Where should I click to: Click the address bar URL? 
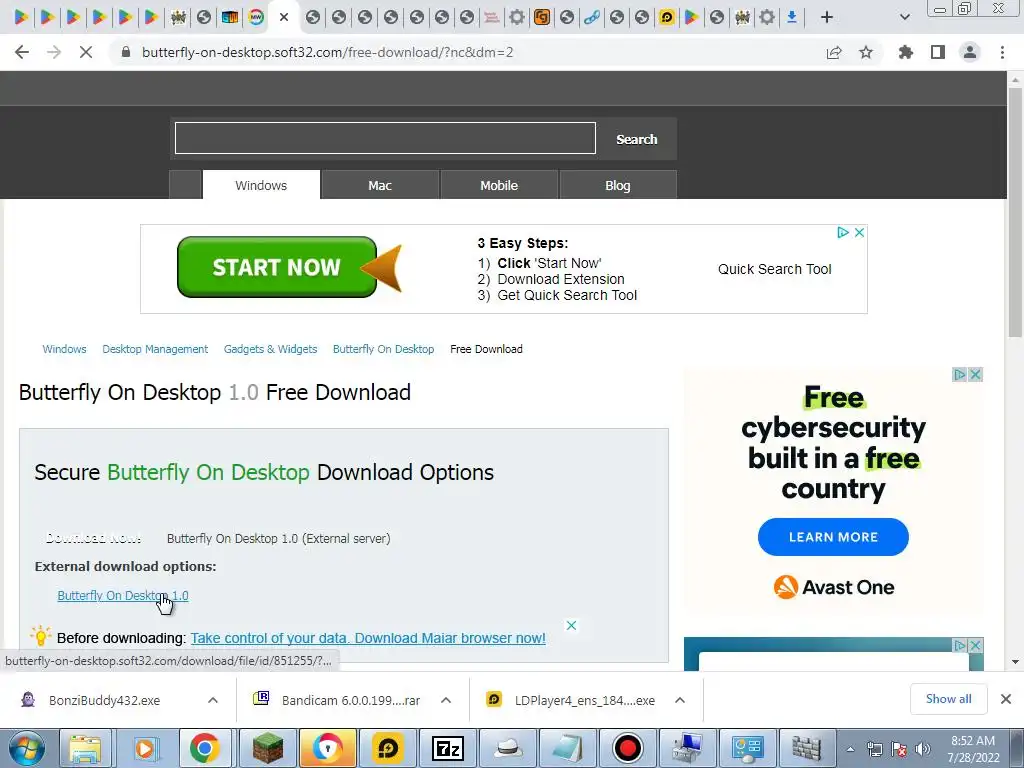point(328,52)
